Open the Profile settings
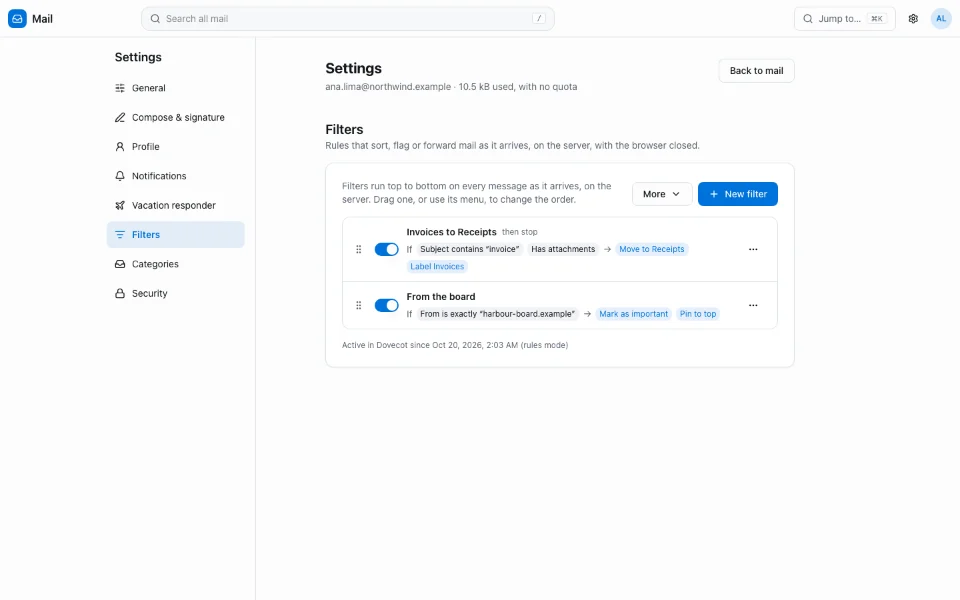 coord(176,147)
